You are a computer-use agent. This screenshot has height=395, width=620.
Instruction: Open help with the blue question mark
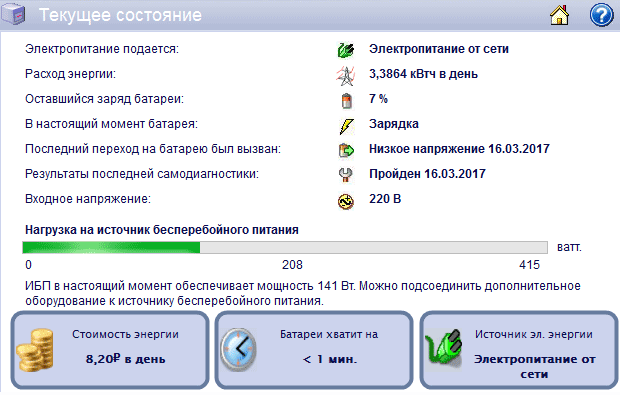tap(601, 15)
